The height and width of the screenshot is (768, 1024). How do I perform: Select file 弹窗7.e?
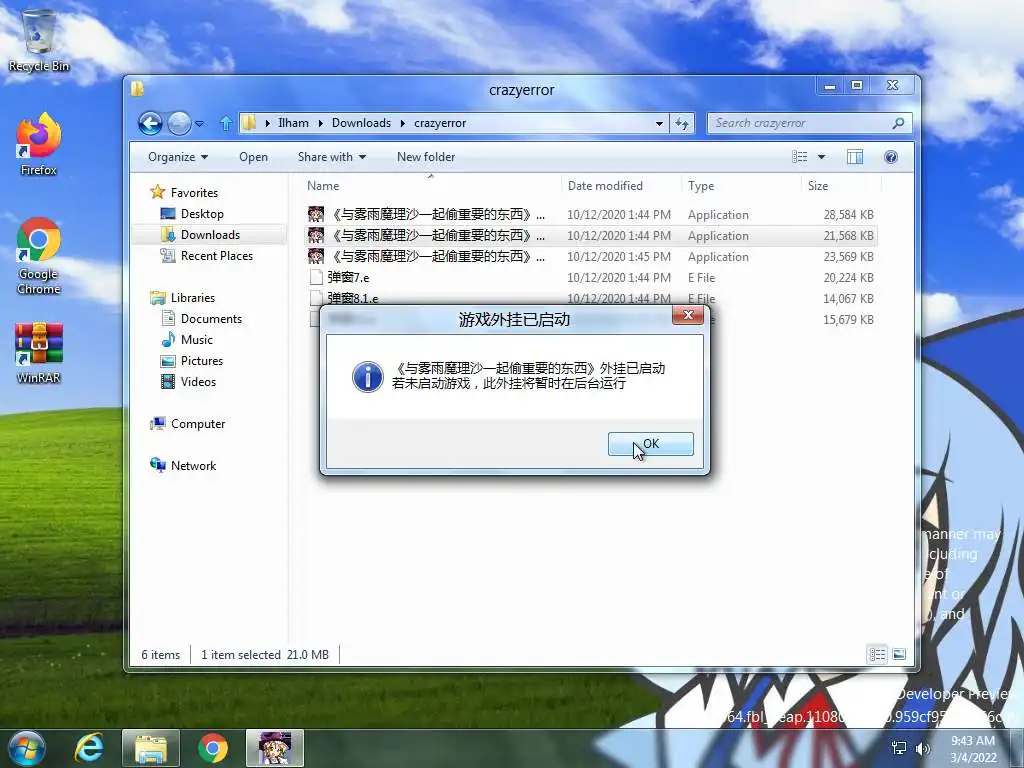click(x=591, y=278)
